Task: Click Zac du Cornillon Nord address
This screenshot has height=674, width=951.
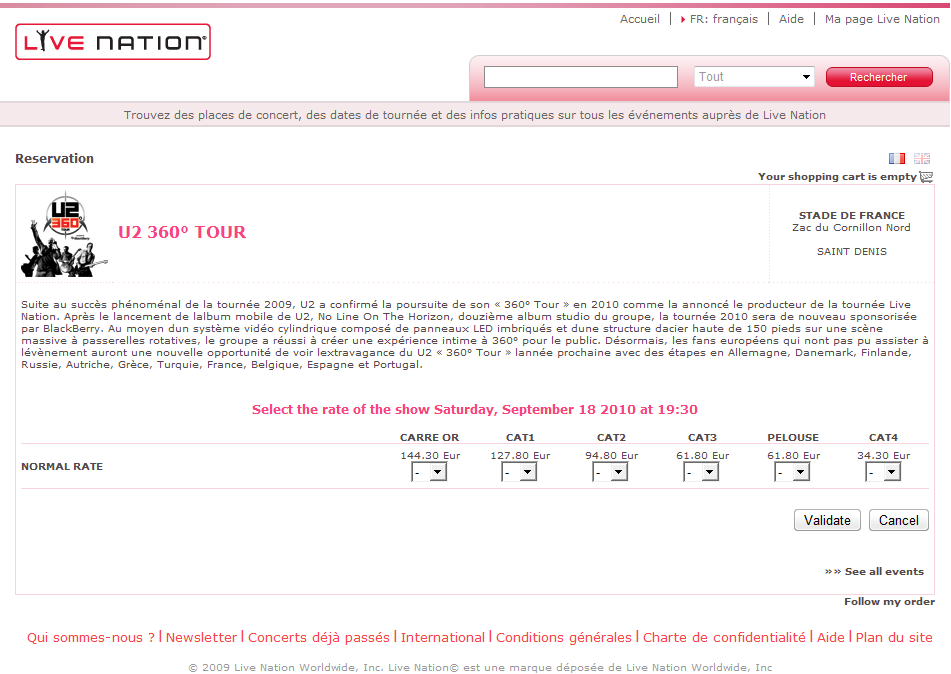Action: pos(852,227)
